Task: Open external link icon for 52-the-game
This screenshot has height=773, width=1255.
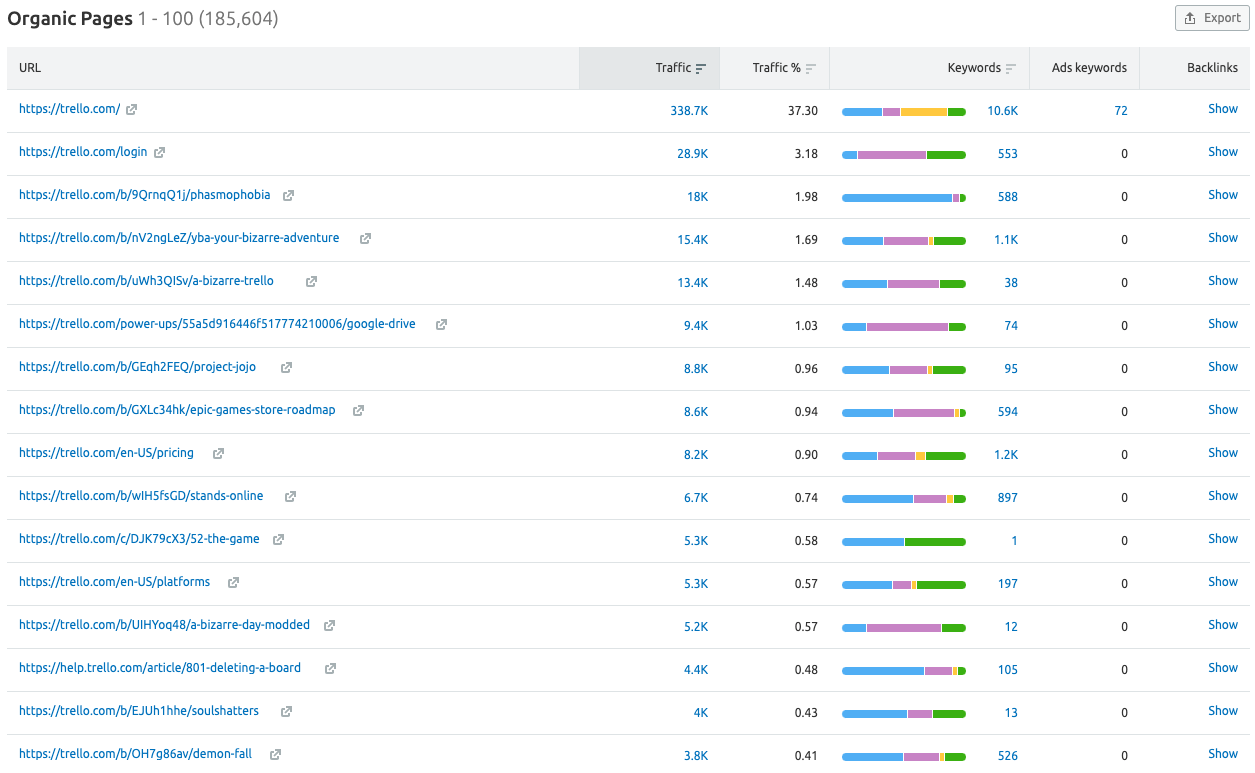Action: click(x=278, y=539)
